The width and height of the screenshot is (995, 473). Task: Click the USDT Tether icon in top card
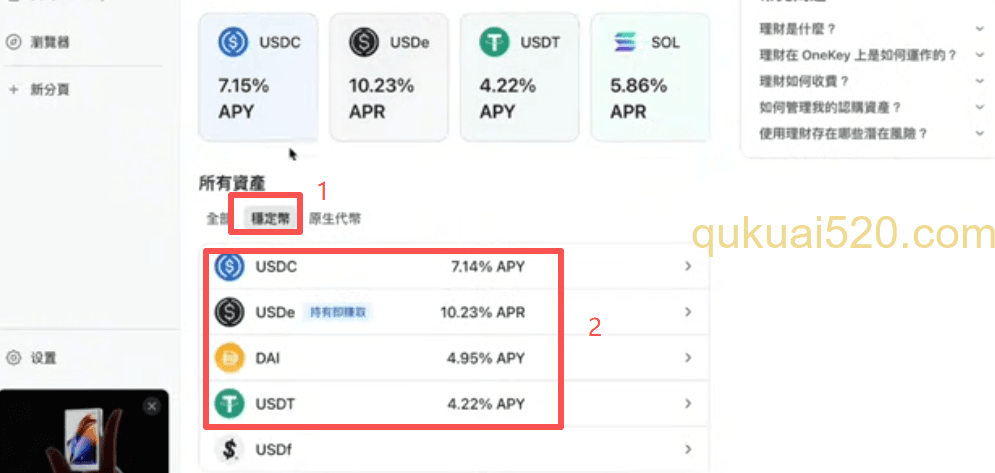494,43
